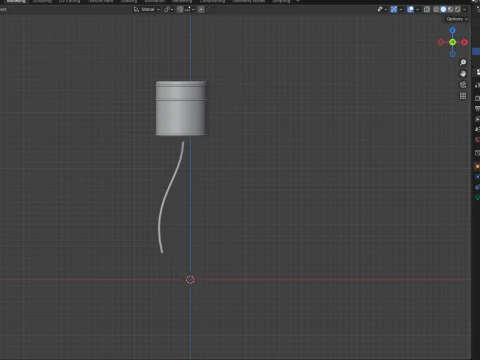Click the negative Z axis on gizmo
The width and height of the screenshot is (480, 360).
tap(452, 54)
